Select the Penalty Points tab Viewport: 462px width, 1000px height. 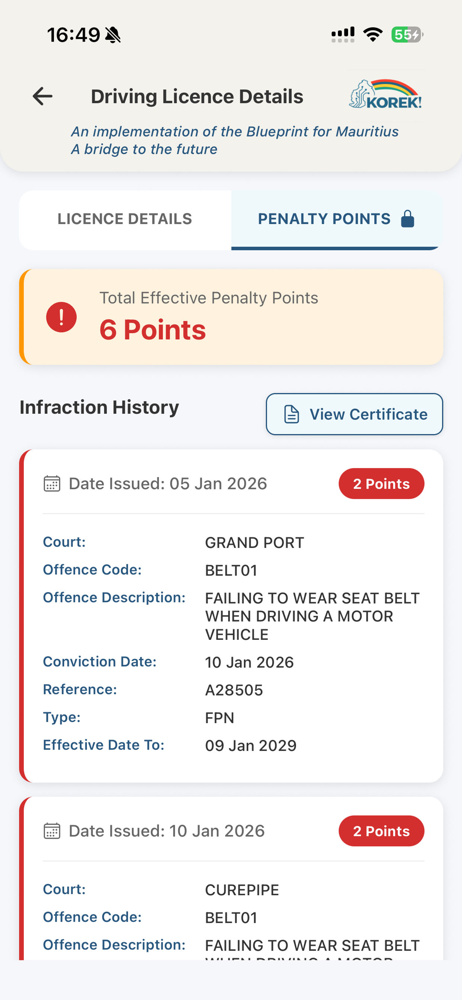tap(337, 219)
